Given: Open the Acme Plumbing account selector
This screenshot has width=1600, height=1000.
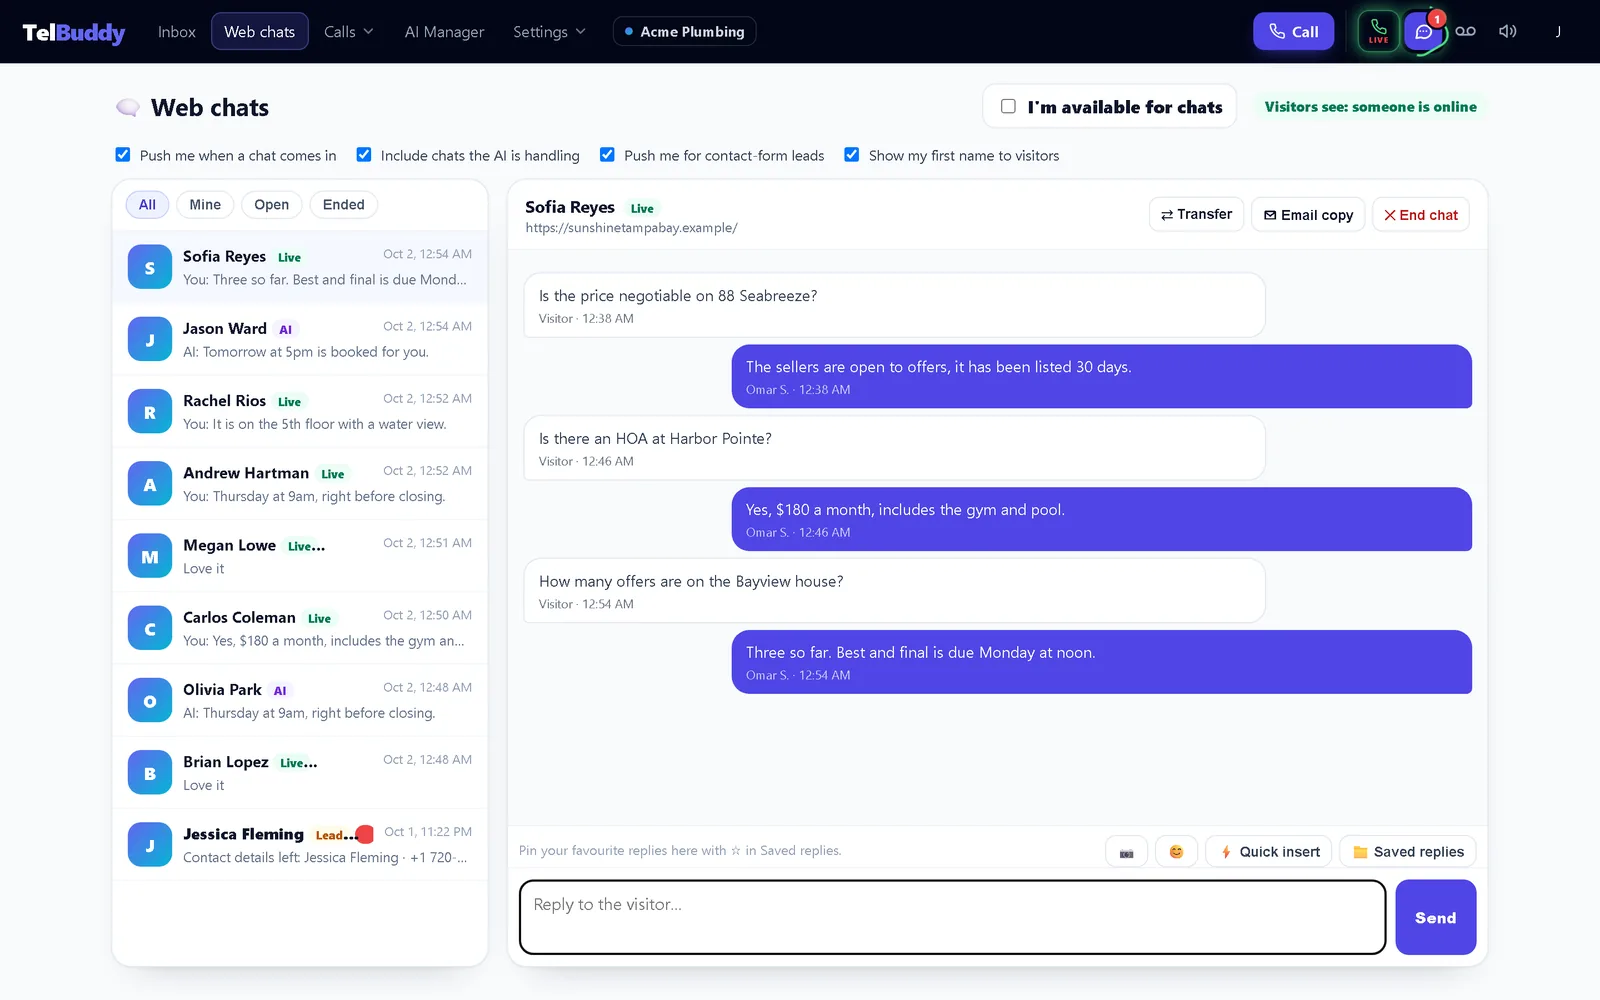Looking at the screenshot, I should click(684, 32).
